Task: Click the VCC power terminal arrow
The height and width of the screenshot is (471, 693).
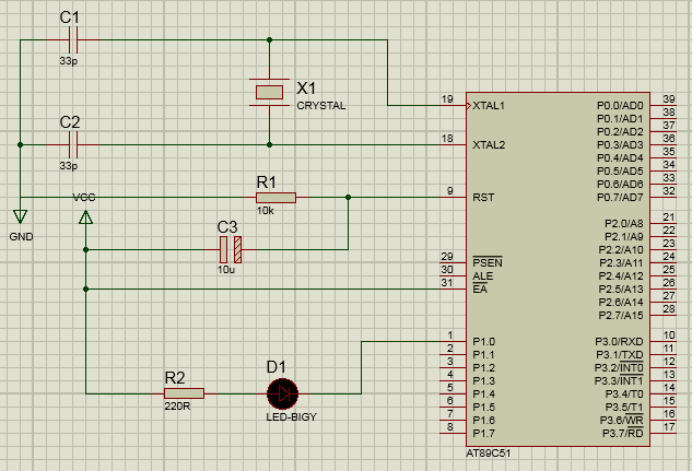Action: [x=86, y=214]
